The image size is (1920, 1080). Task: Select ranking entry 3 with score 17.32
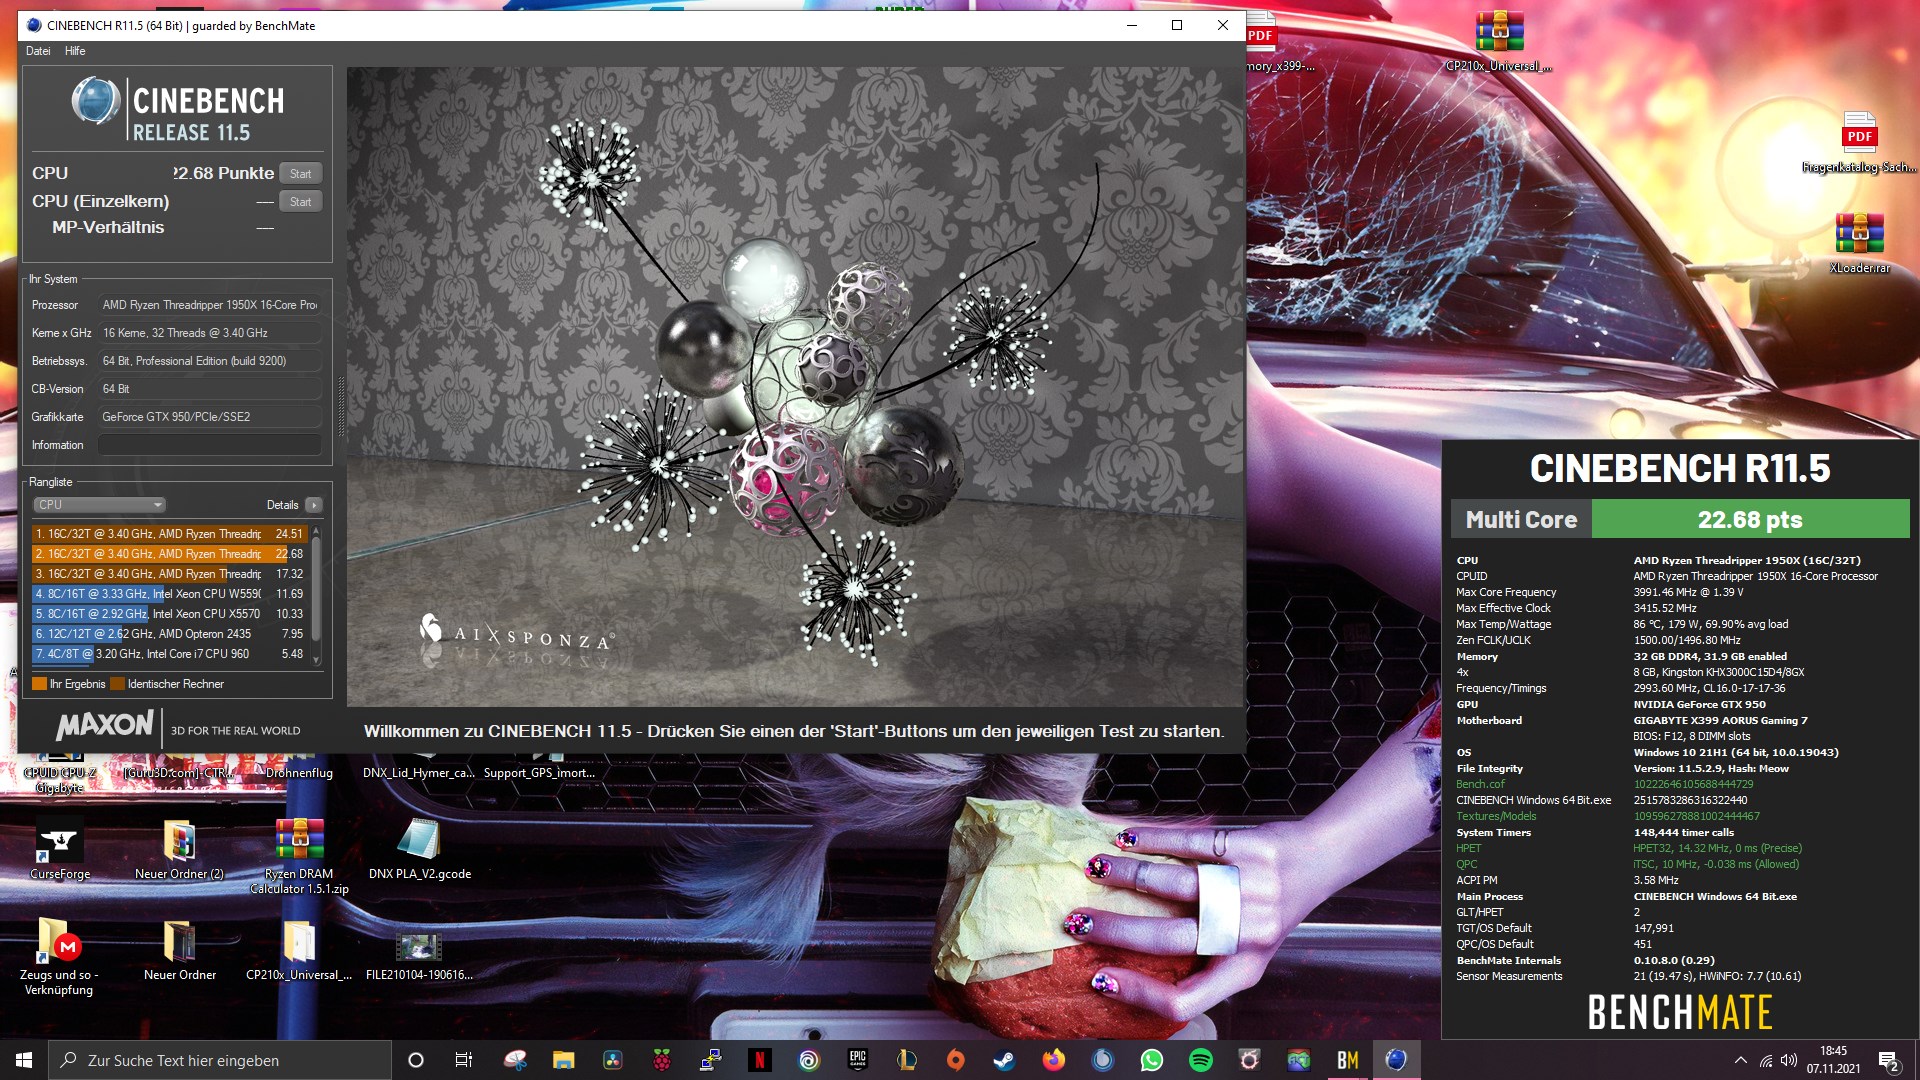170,574
